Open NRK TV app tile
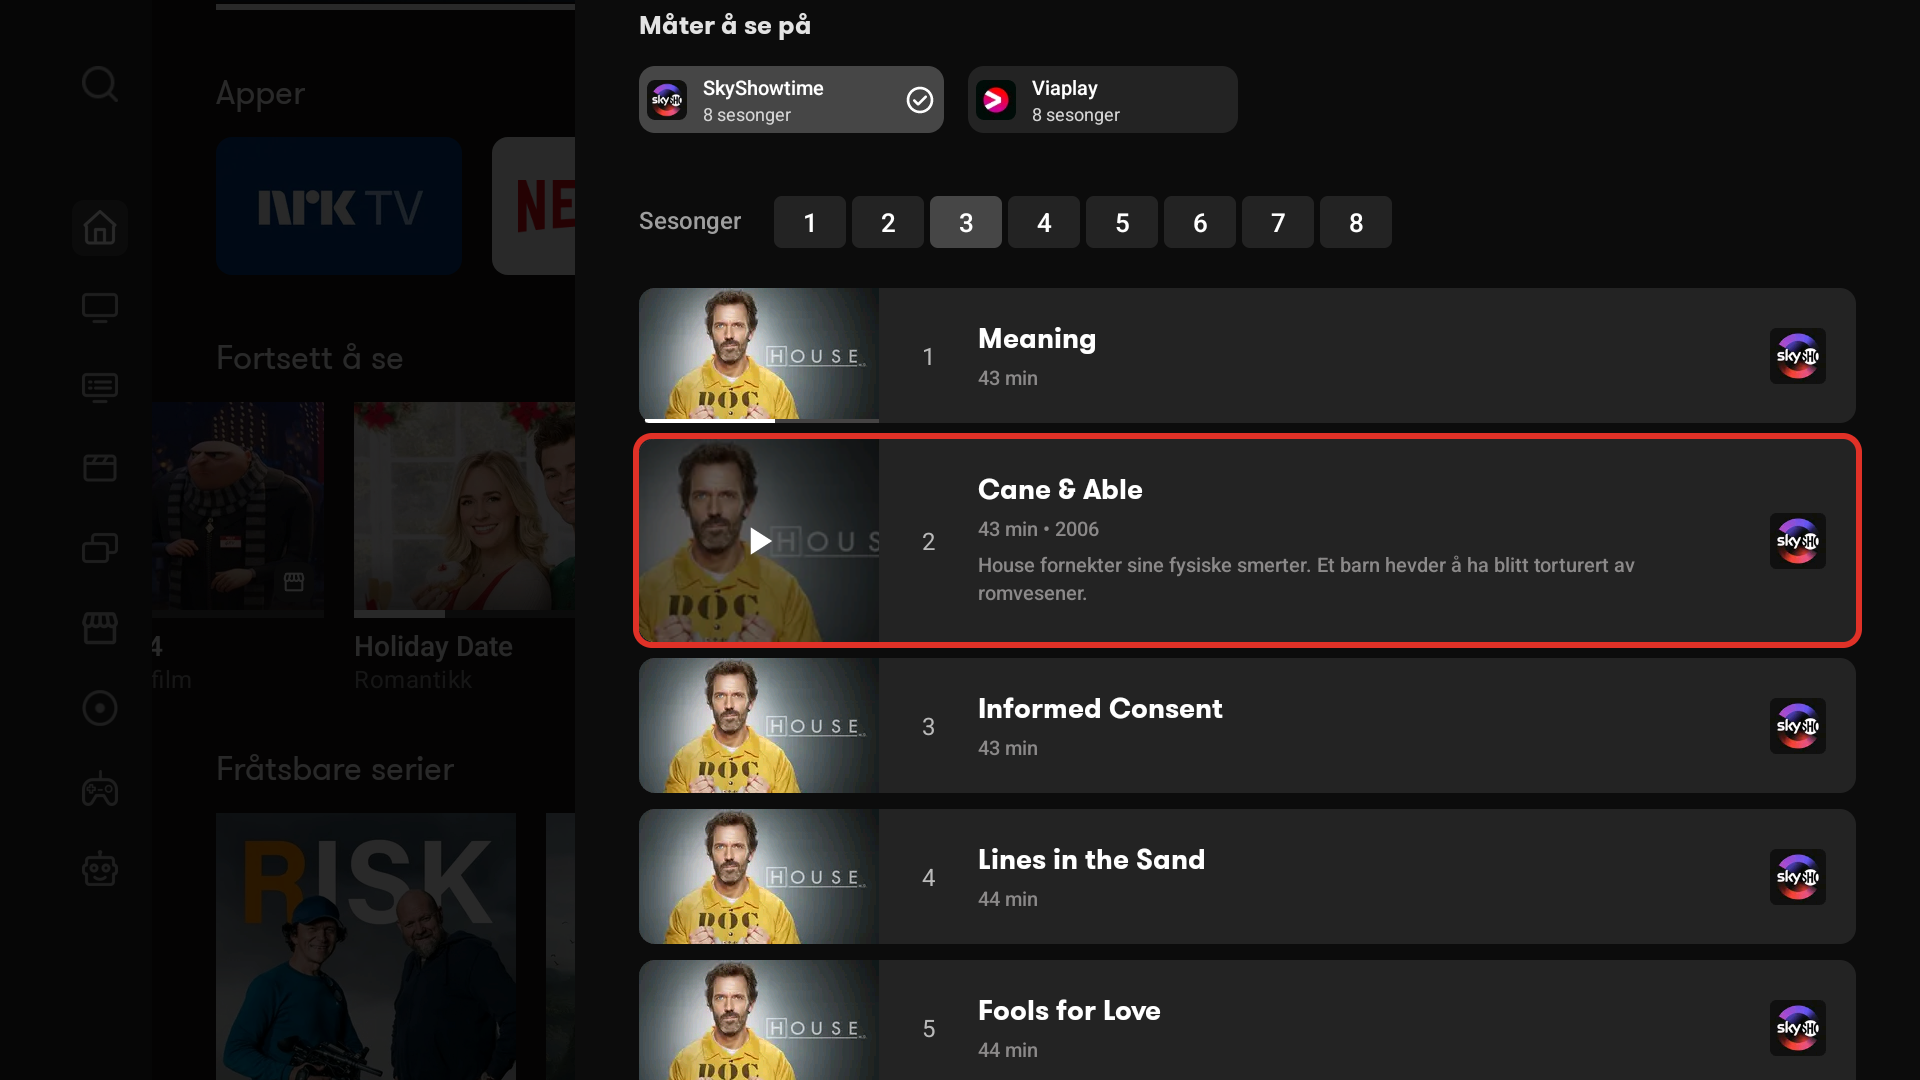The width and height of the screenshot is (1920, 1080). (x=339, y=206)
